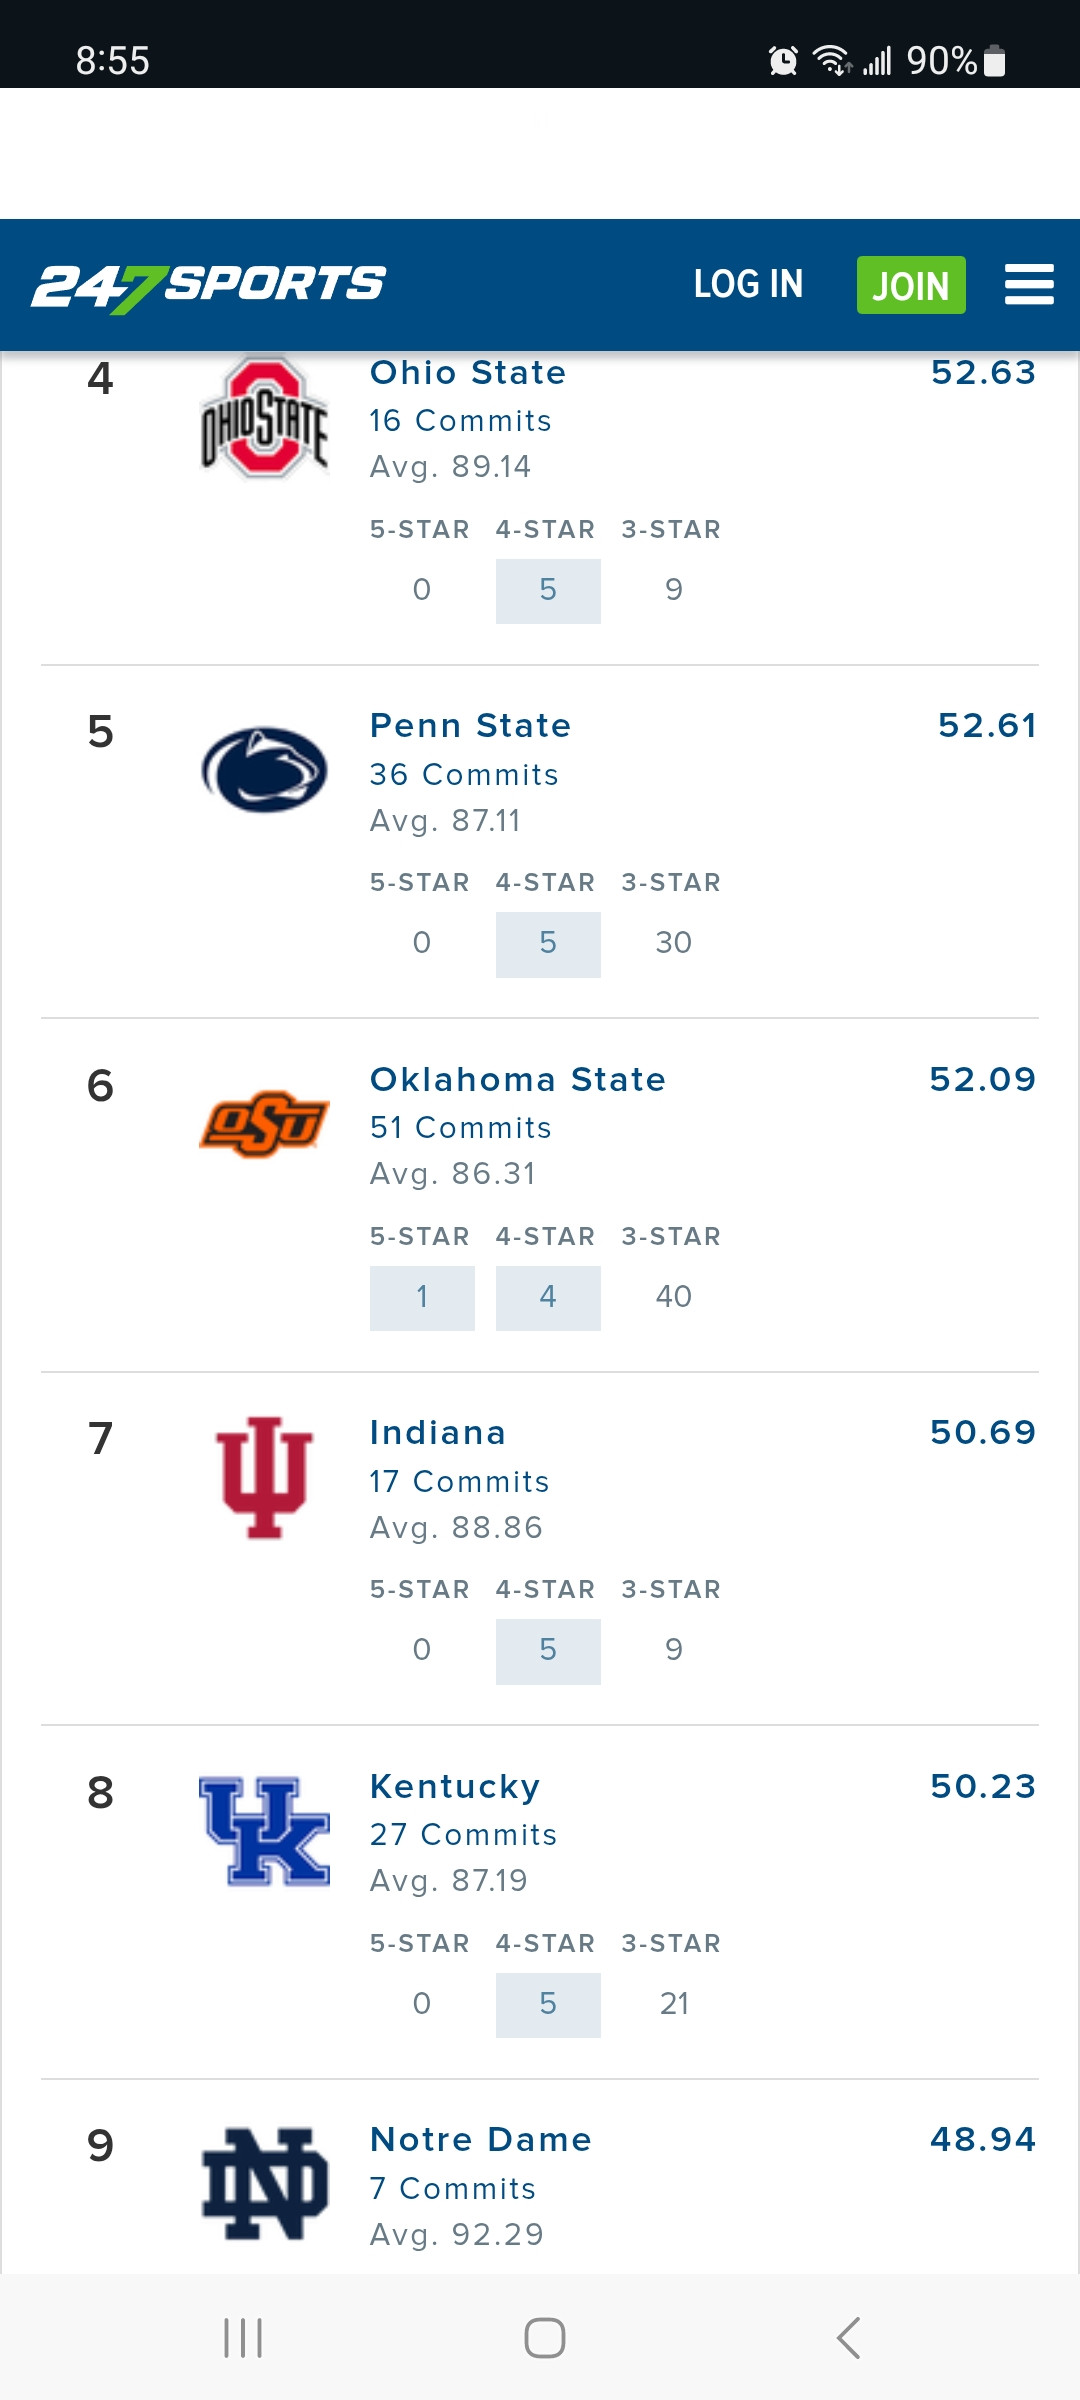Open Android recent apps button
The width and height of the screenshot is (1080, 2400).
pyautogui.click(x=243, y=2338)
